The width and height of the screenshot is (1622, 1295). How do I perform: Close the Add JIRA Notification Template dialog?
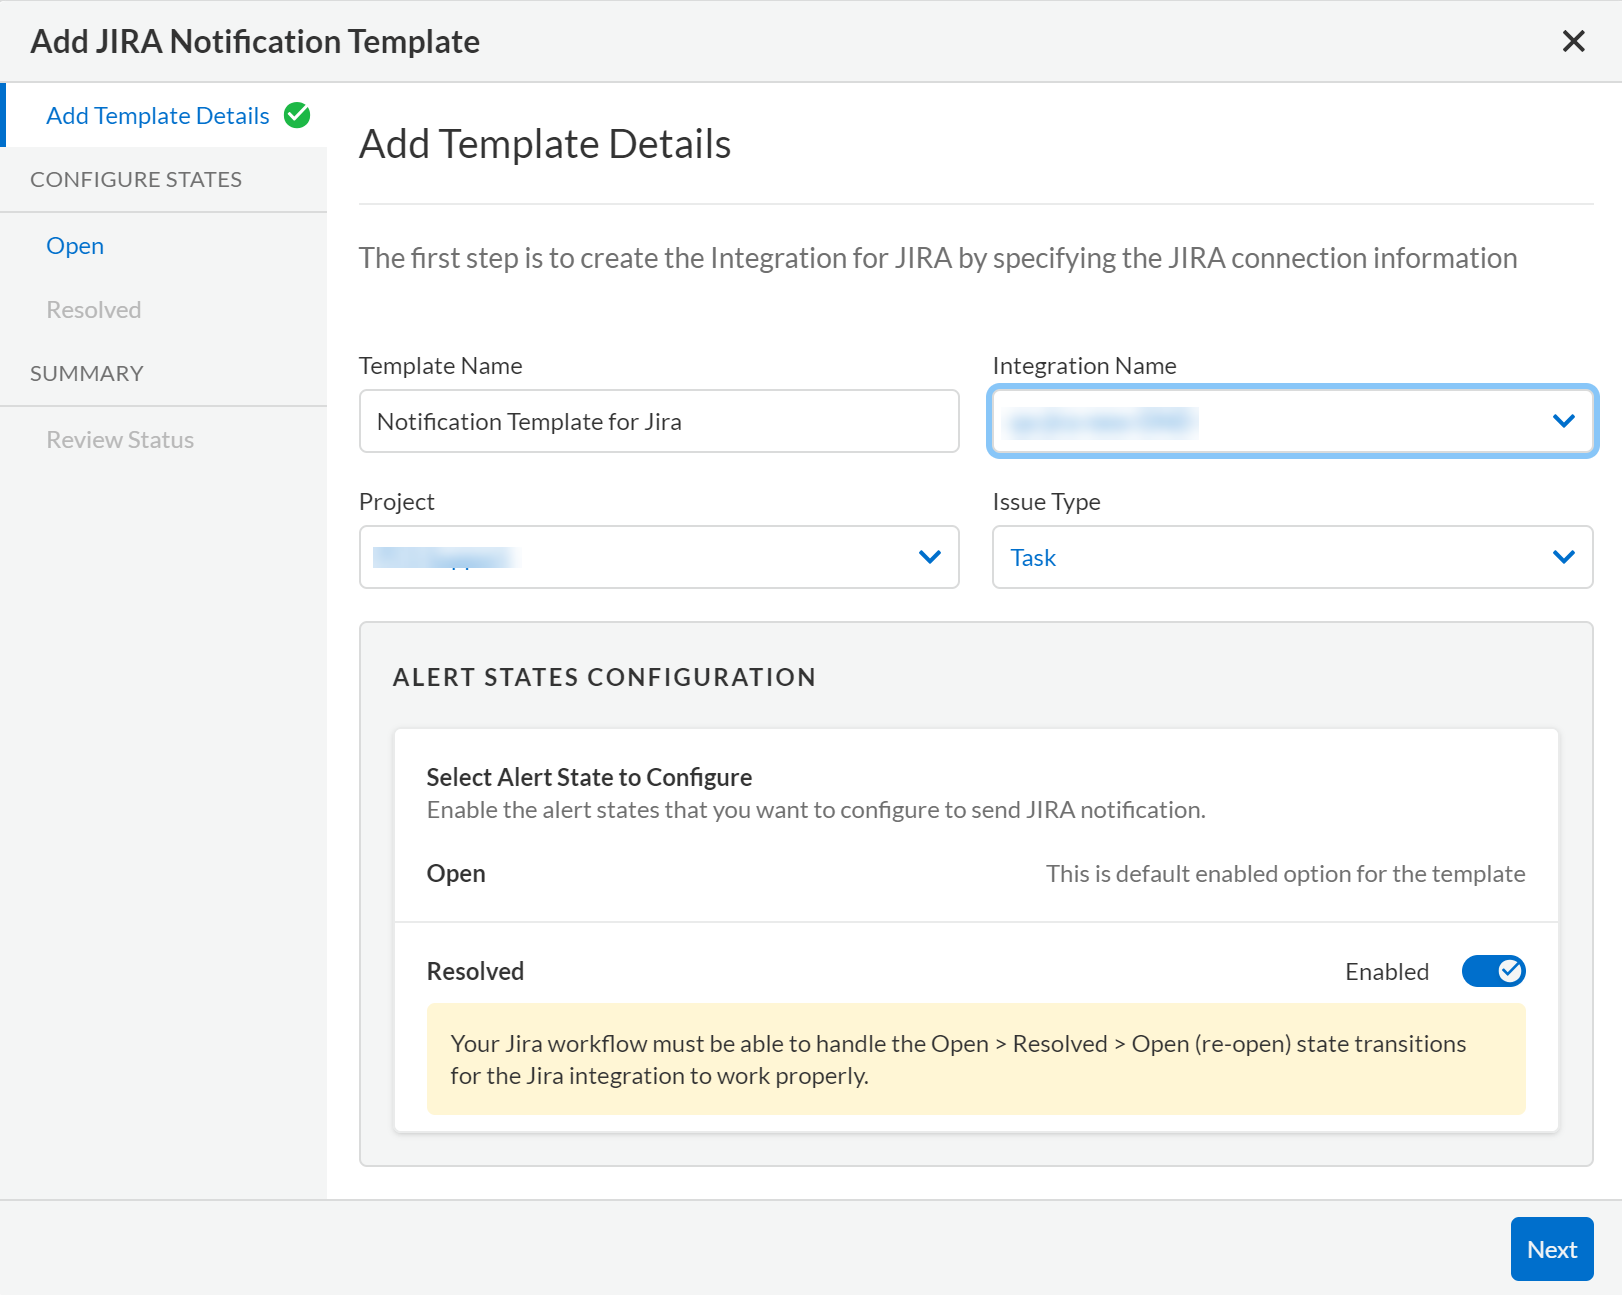pyautogui.click(x=1573, y=41)
